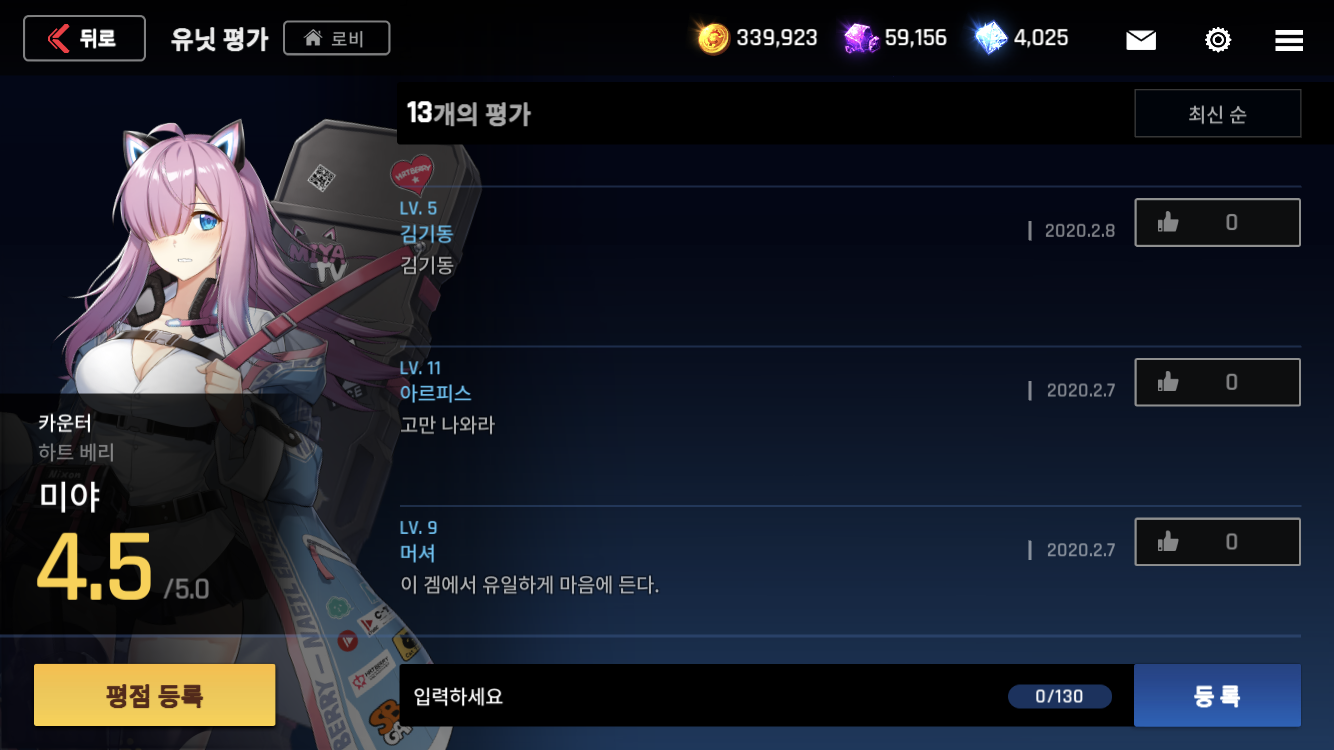Click the 4.5 rating score
Viewport: 1334px width, 750px height.
click(94, 568)
